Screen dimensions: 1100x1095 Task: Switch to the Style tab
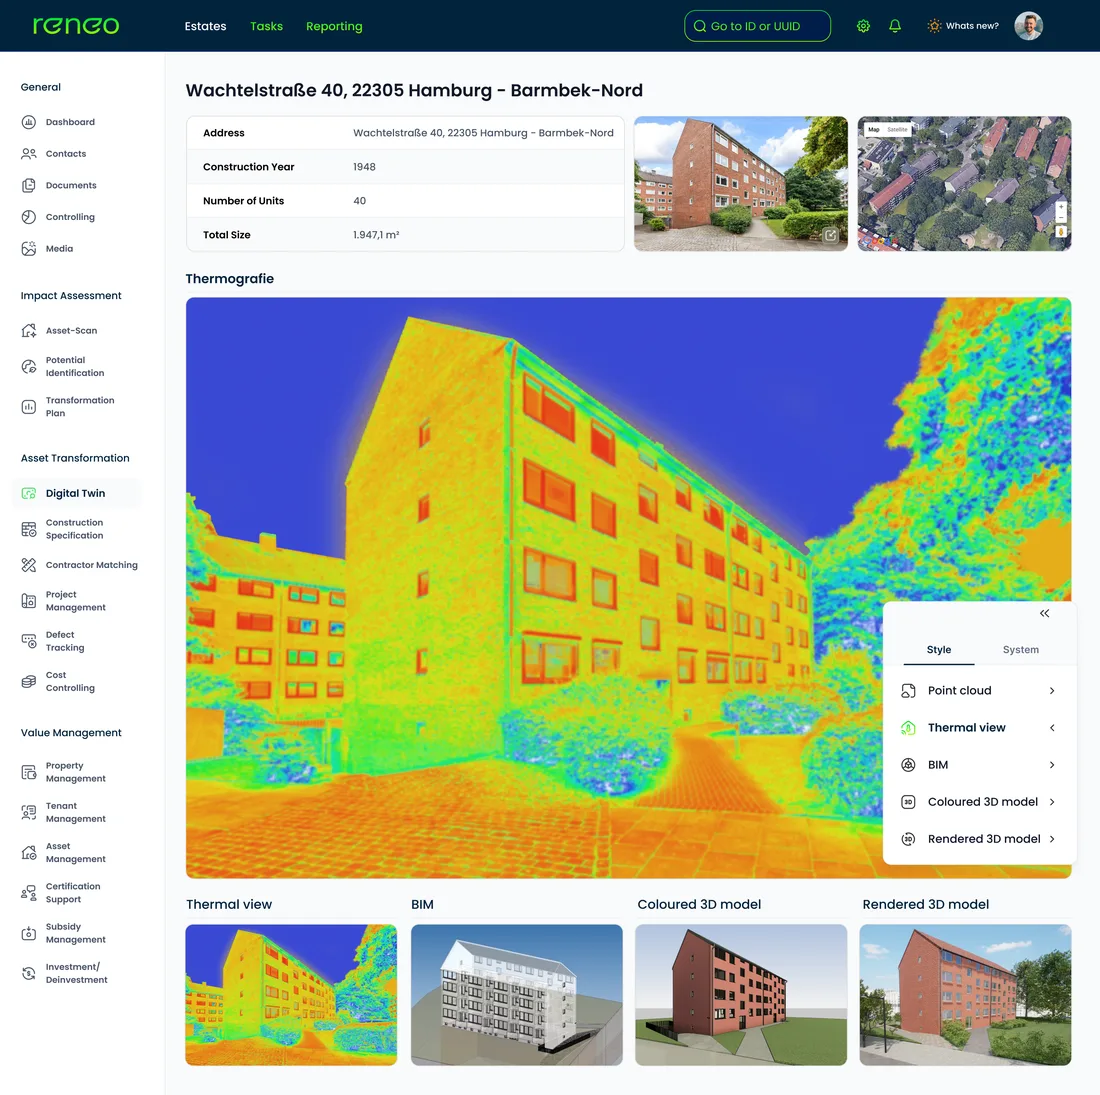click(939, 650)
